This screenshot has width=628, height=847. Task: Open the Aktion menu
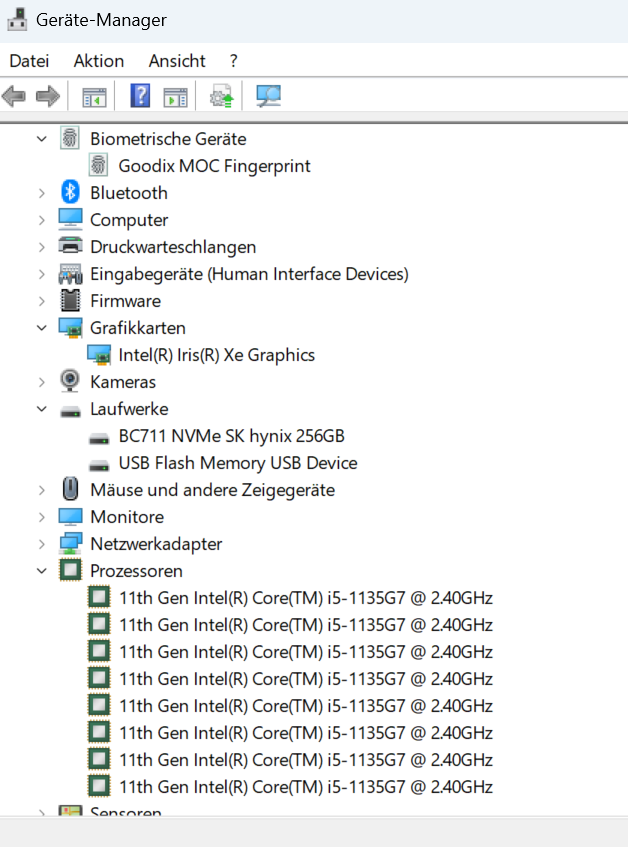99,60
